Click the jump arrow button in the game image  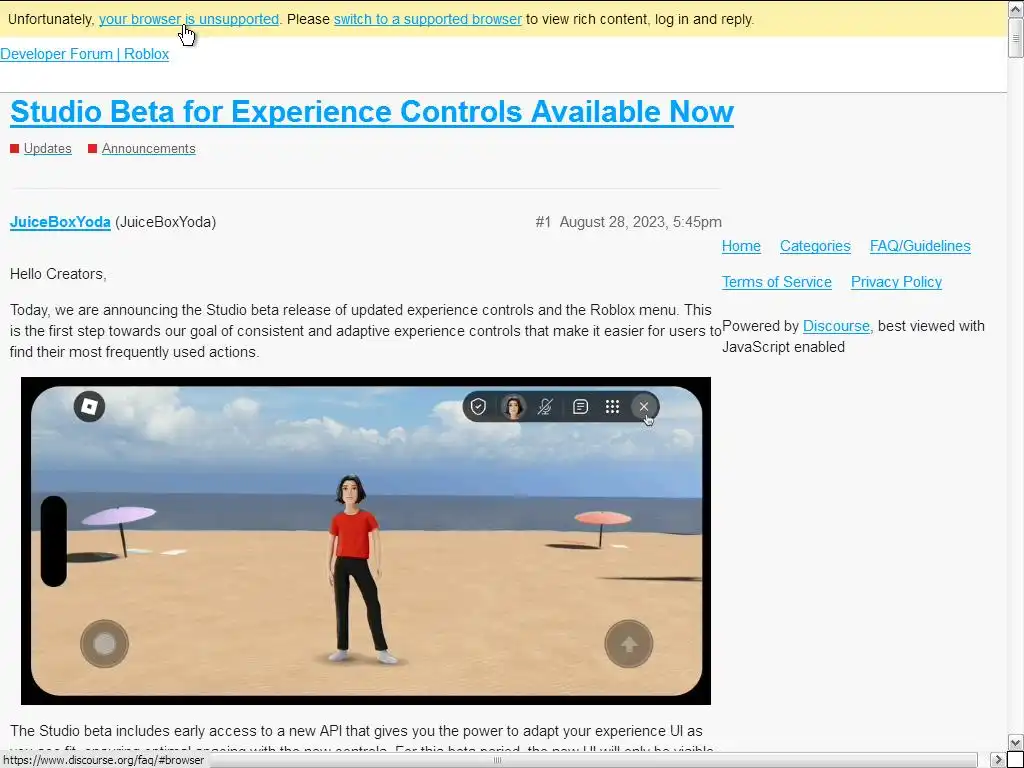[629, 644]
